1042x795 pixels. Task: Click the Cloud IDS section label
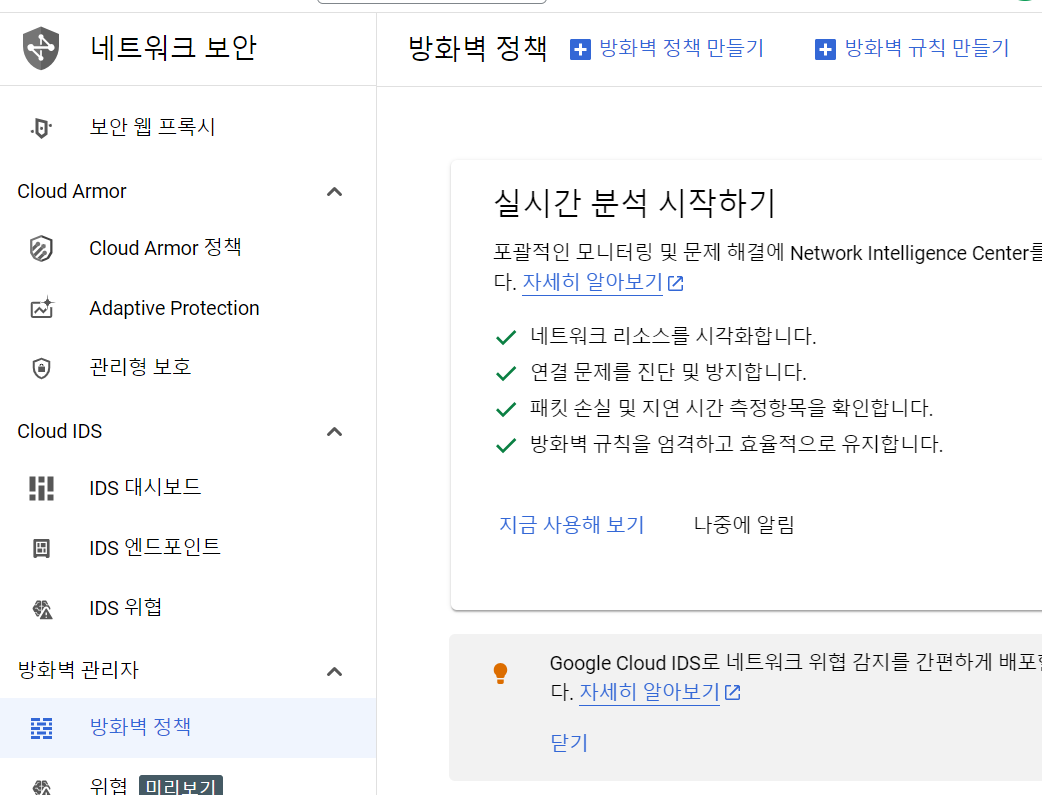click(60, 431)
